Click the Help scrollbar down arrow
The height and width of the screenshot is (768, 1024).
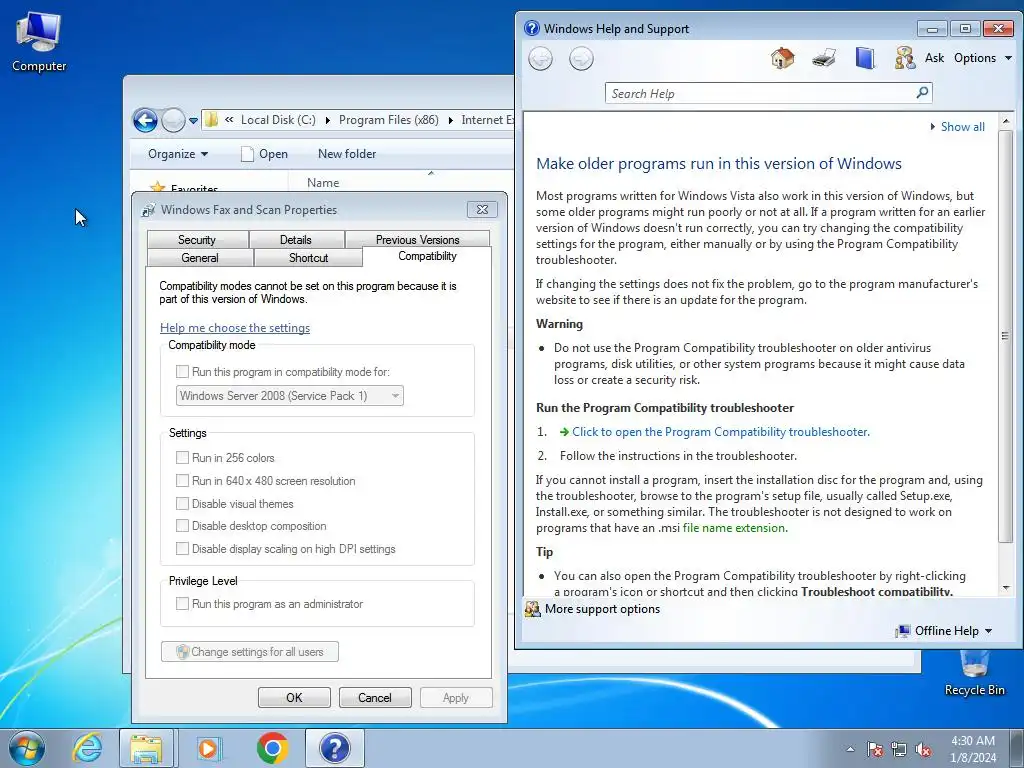click(x=1006, y=588)
